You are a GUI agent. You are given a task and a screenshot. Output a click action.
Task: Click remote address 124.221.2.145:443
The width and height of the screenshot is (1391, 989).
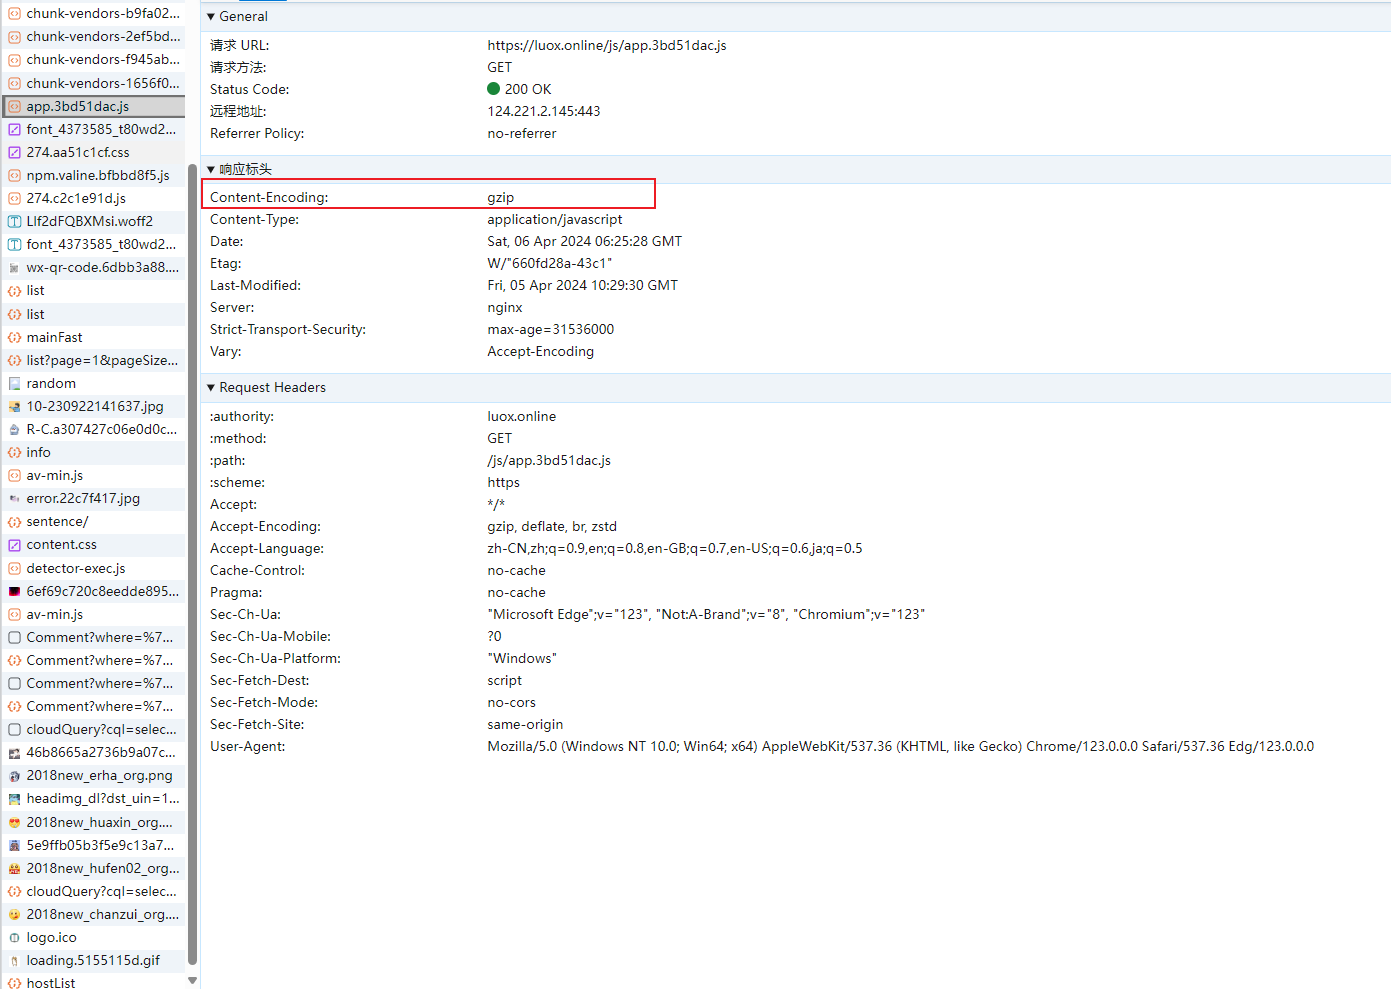(x=544, y=111)
